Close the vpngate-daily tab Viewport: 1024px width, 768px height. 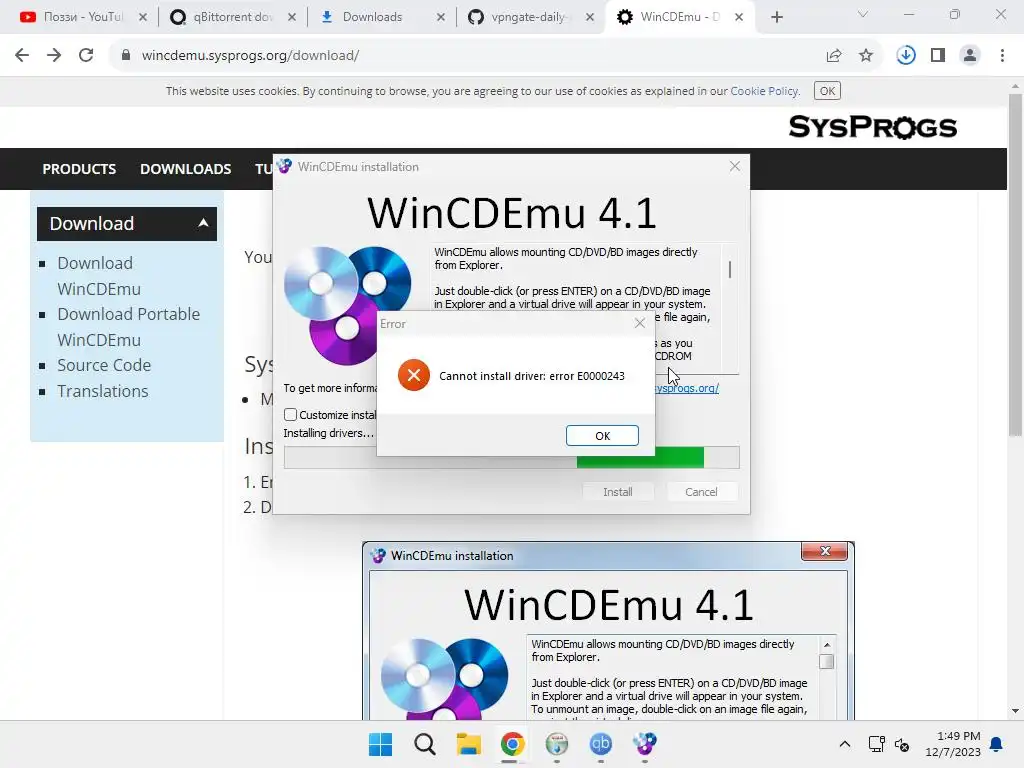(590, 18)
